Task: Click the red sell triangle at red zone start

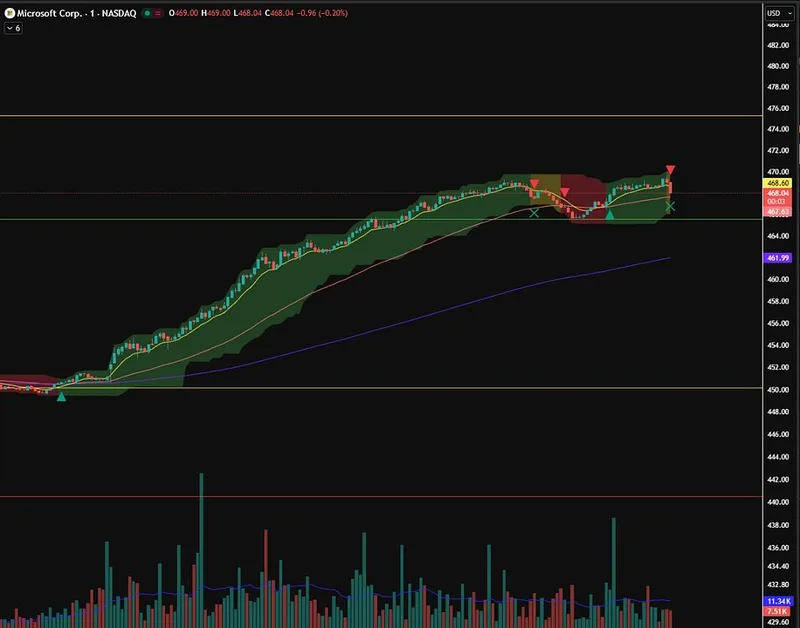Action: (564, 192)
